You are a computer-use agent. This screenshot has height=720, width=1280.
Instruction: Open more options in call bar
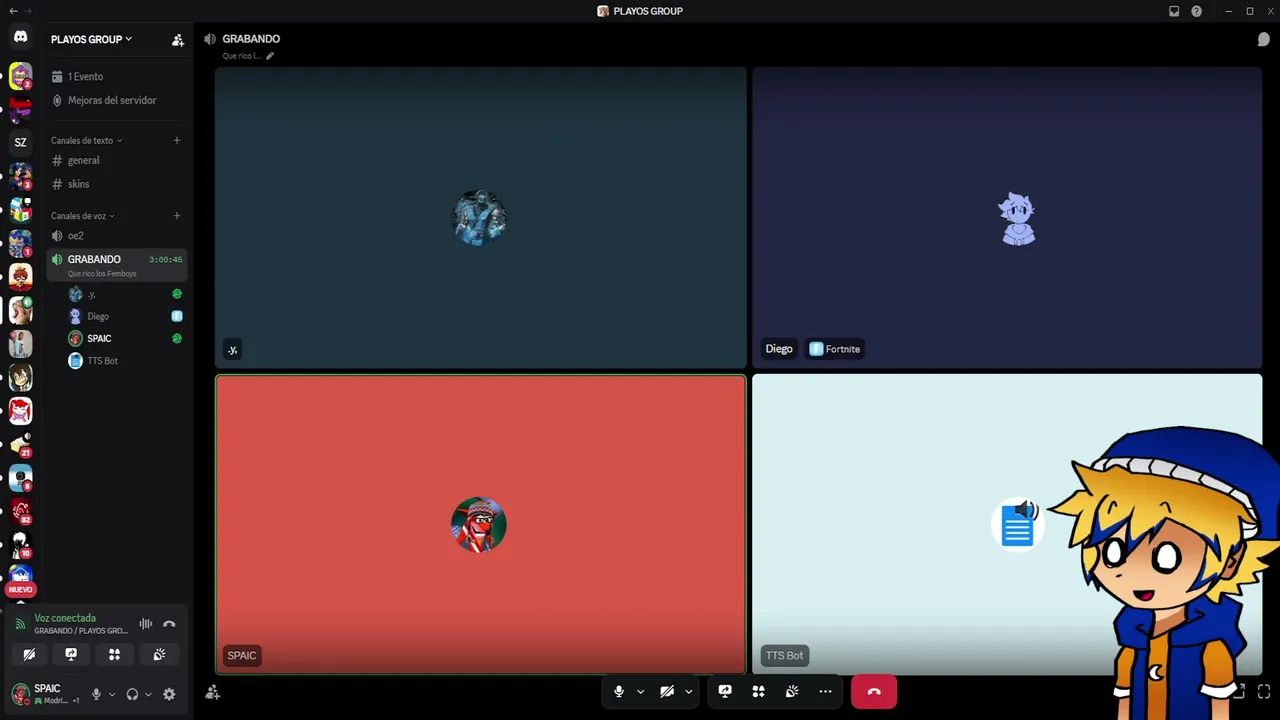(x=825, y=691)
